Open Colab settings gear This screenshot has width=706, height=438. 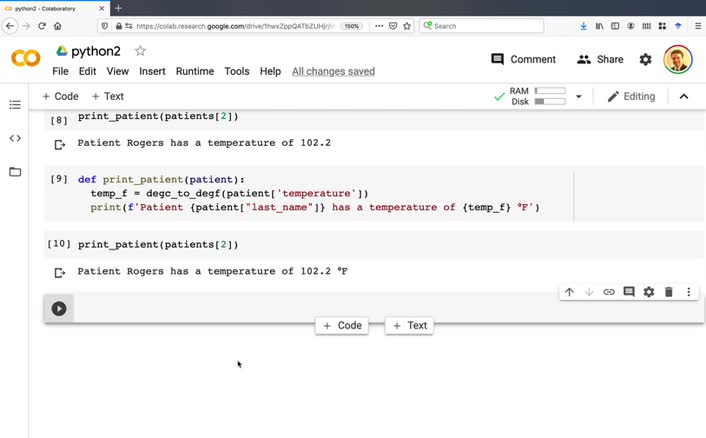click(646, 59)
